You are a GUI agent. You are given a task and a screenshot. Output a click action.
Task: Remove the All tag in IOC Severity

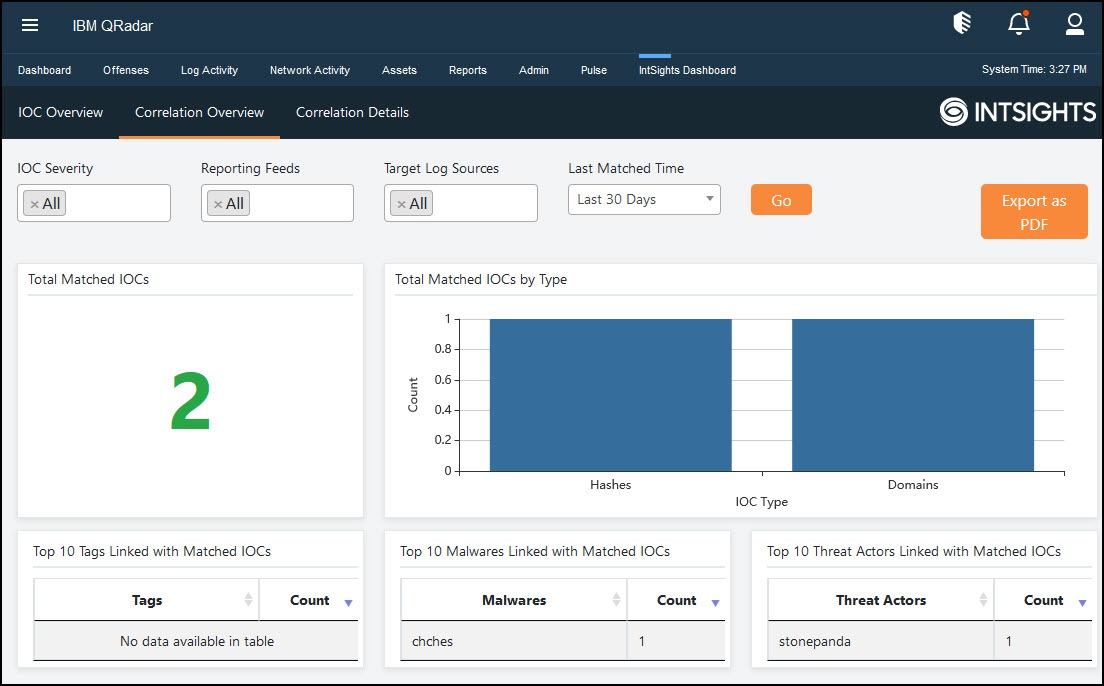coord(34,204)
